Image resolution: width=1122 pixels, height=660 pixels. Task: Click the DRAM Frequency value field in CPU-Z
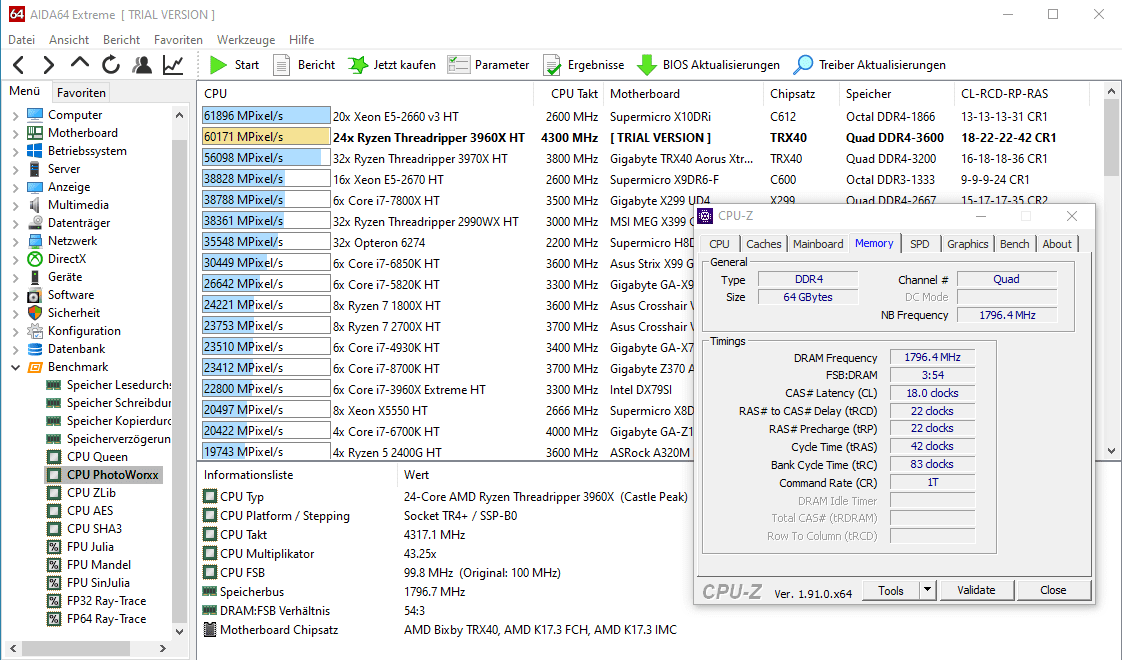(932, 357)
